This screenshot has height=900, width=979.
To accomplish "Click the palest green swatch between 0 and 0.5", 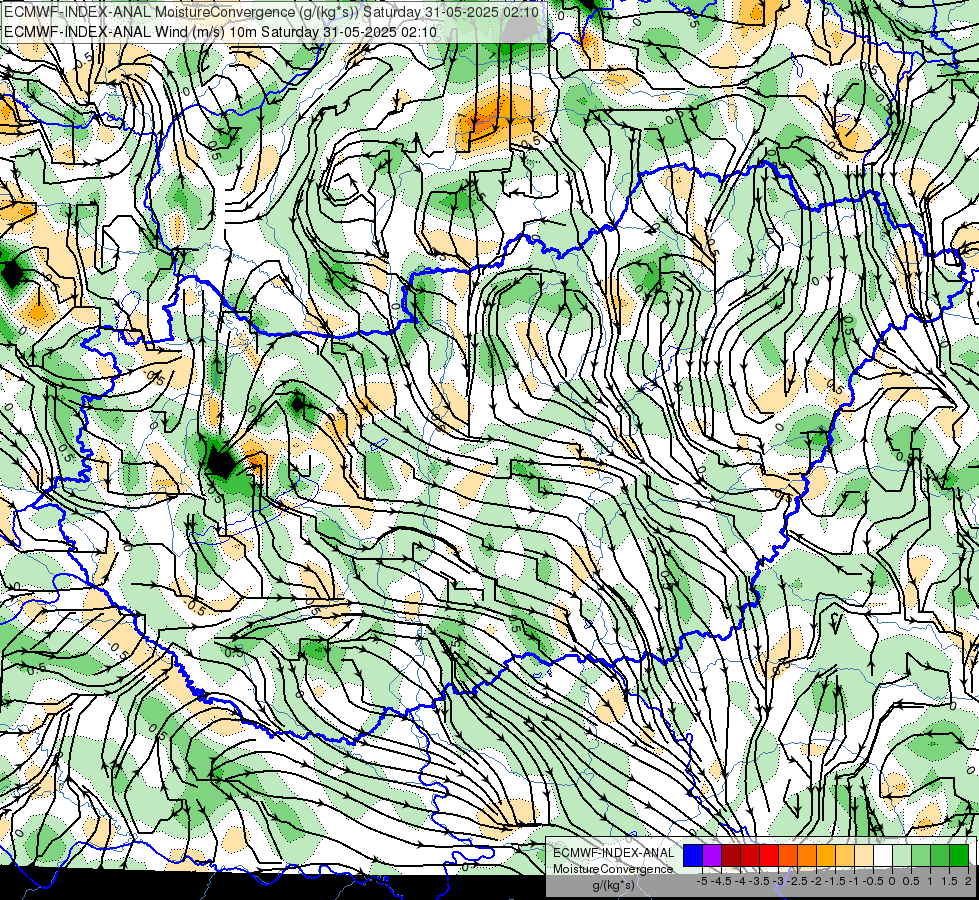I will tap(902, 856).
